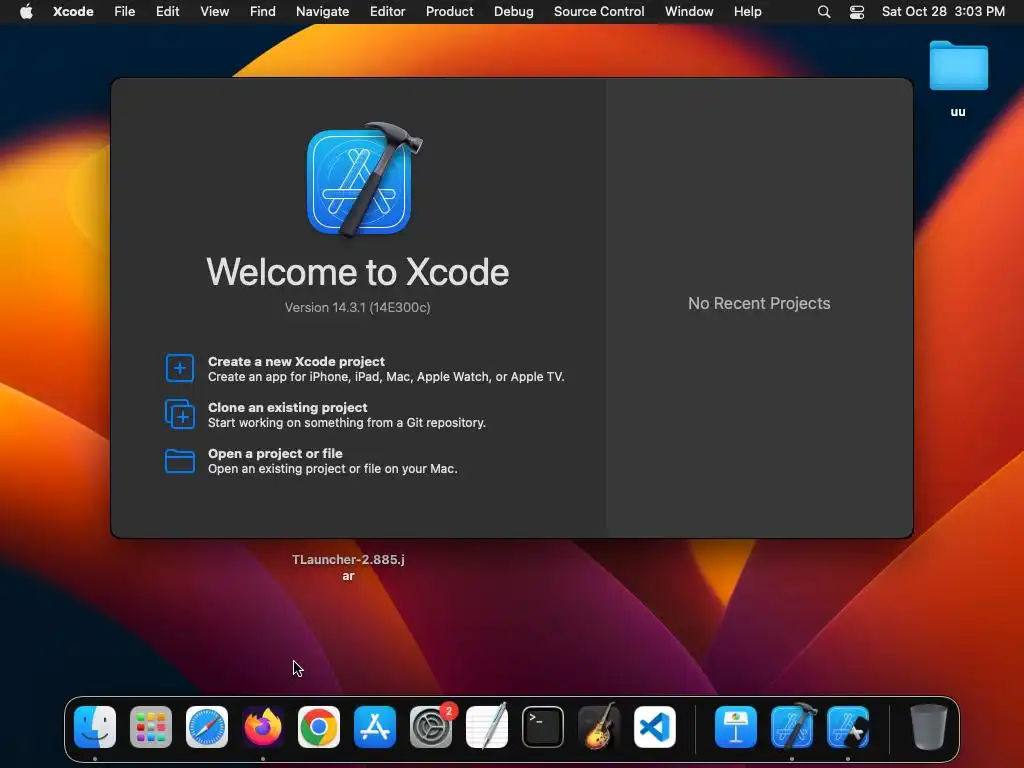1024x768 pixels.
Task: Click 'Create an app for iPhone, iPad, Mac' description
Action: click(x=386, y=377)
